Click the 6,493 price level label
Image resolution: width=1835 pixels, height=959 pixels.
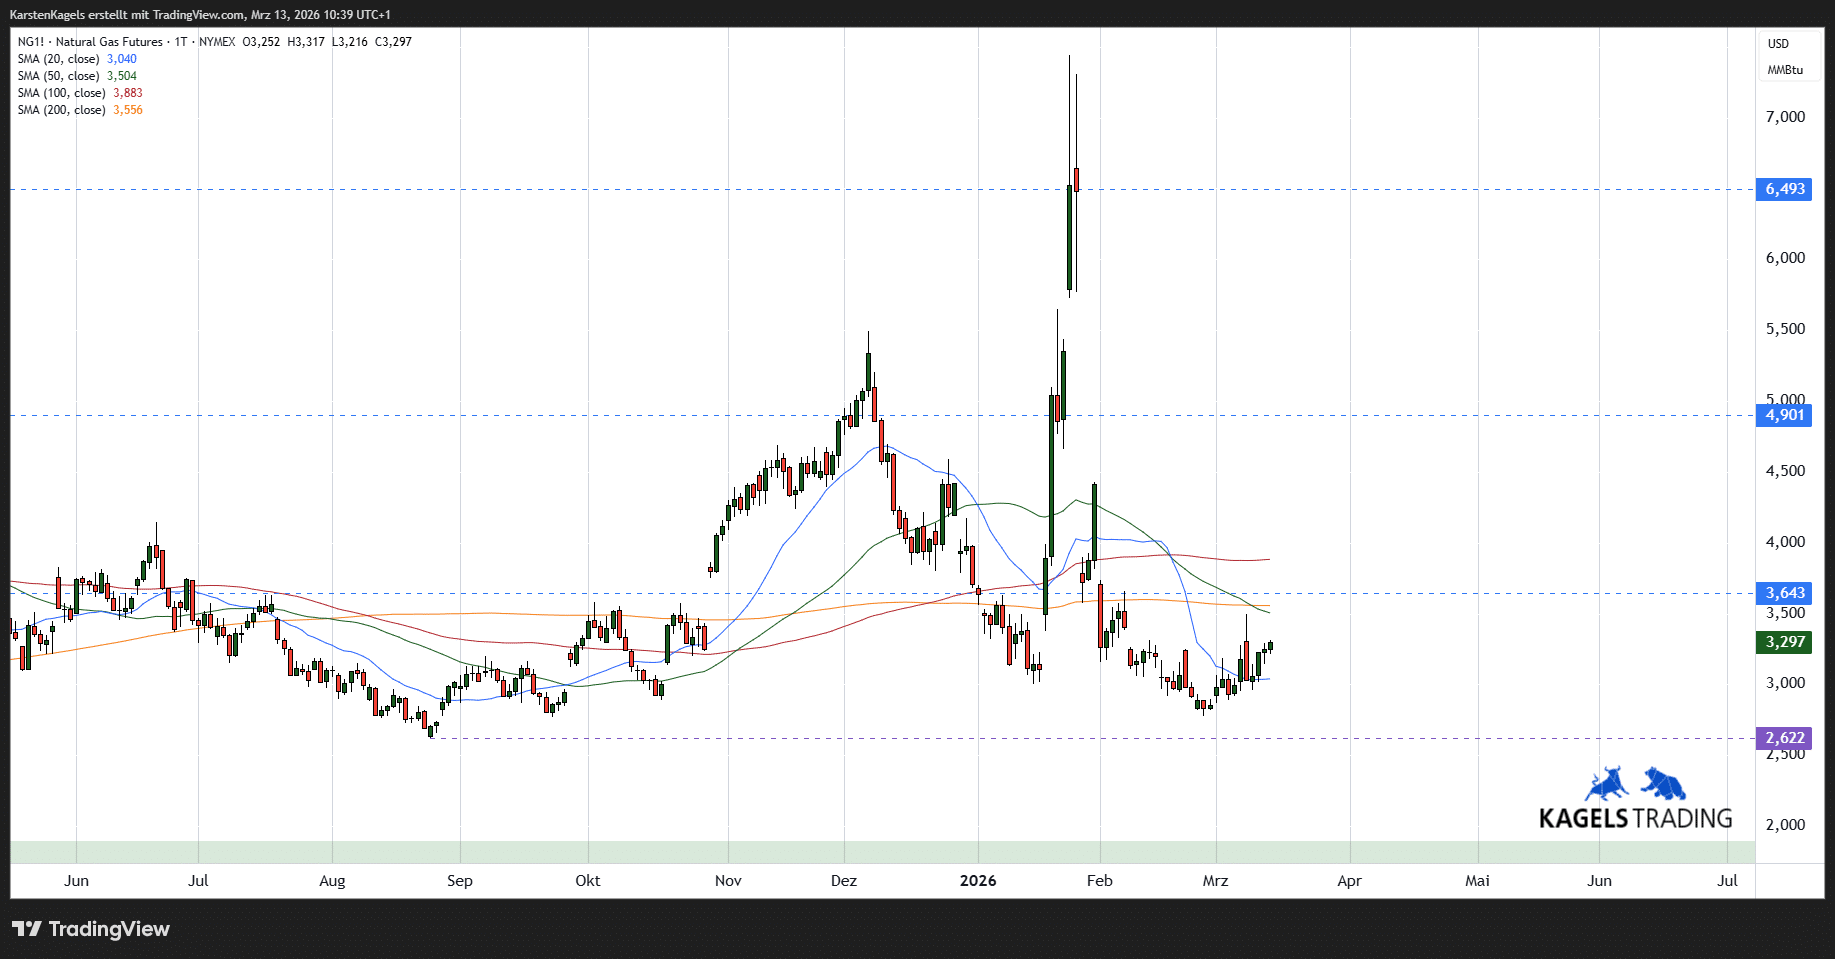point(1784,189)
